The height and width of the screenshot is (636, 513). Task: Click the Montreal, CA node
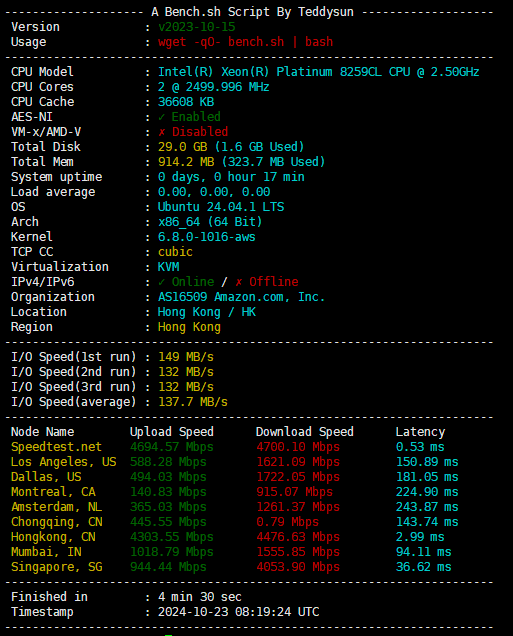pos(53,492)
